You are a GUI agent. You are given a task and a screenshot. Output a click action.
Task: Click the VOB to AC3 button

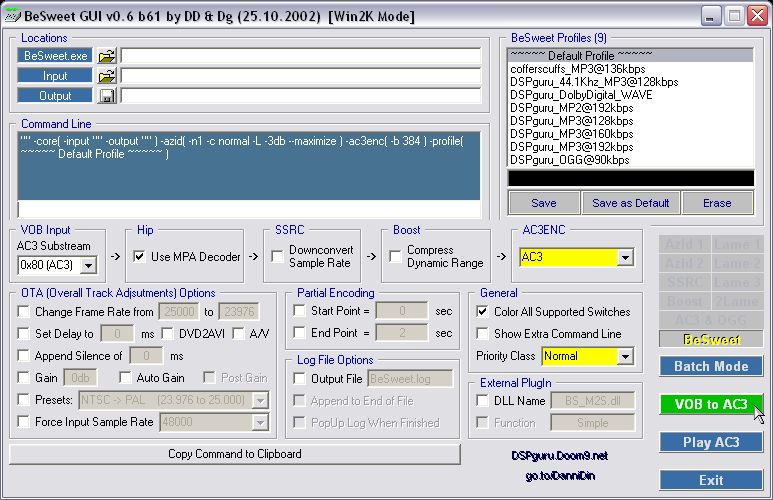click(x=711, y=404)
